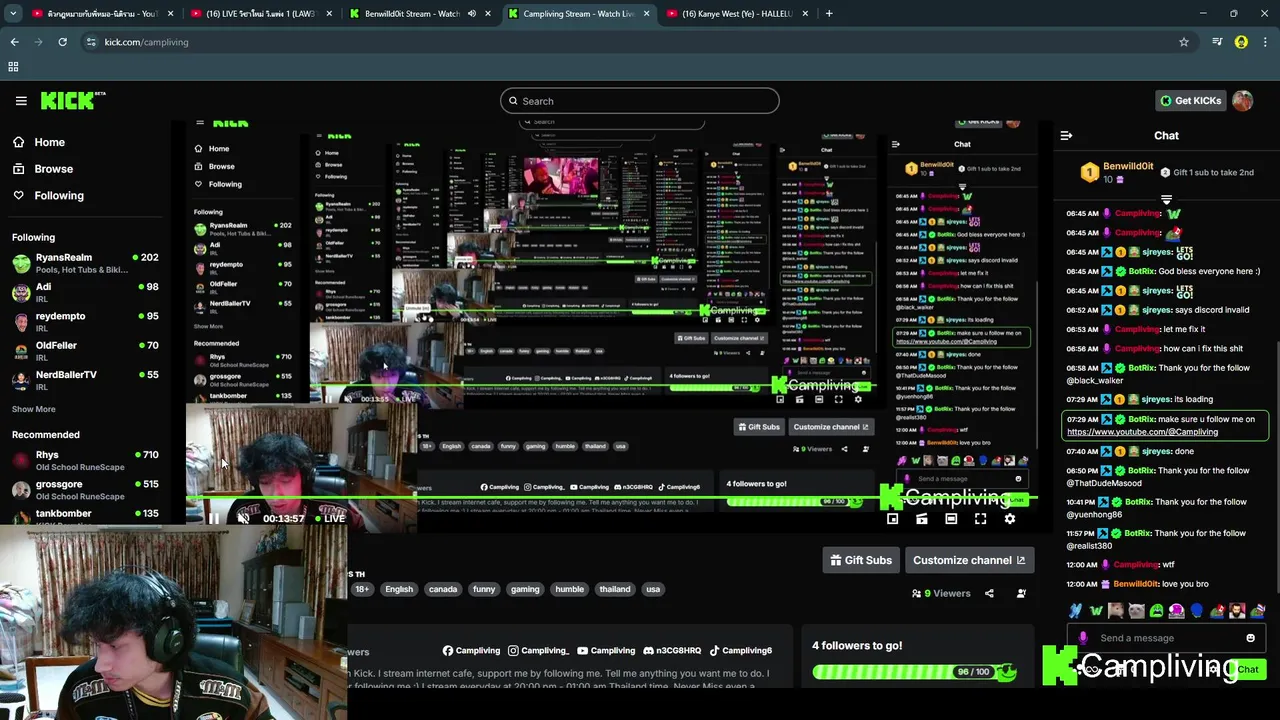The width and height of the screenshot is (1280, 720).
Task: Select the humble tag
Action: (570, 589)
